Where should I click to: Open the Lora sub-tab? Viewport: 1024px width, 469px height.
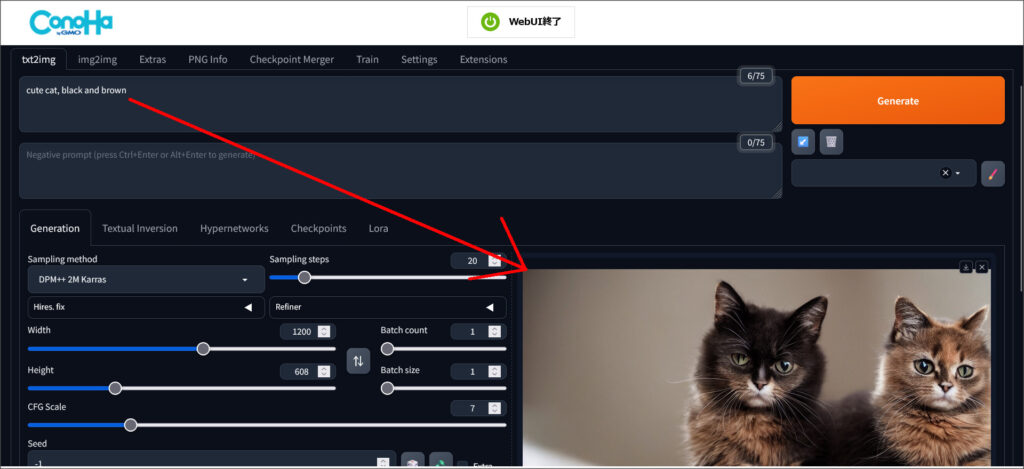(378, 229)
